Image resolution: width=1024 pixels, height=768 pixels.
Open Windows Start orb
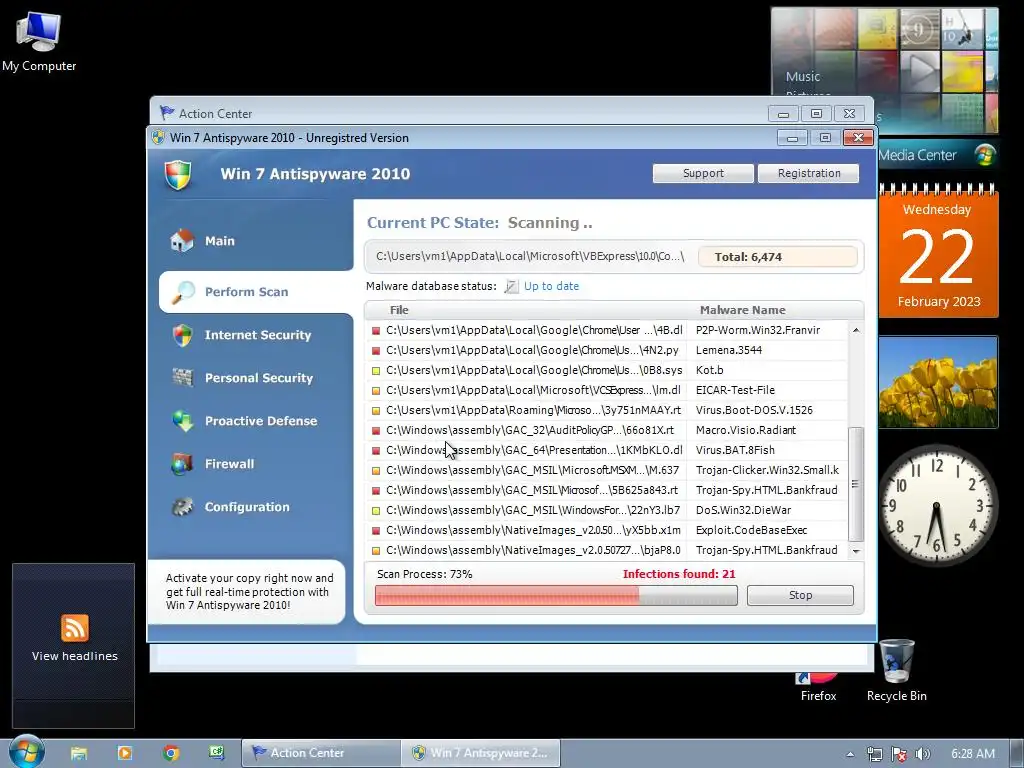pyautogui.click(x=27, y=752)
